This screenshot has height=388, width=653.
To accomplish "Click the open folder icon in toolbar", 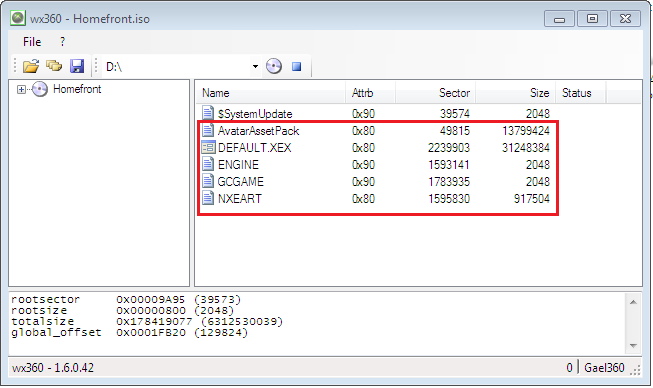I will [x=31, y=66].
